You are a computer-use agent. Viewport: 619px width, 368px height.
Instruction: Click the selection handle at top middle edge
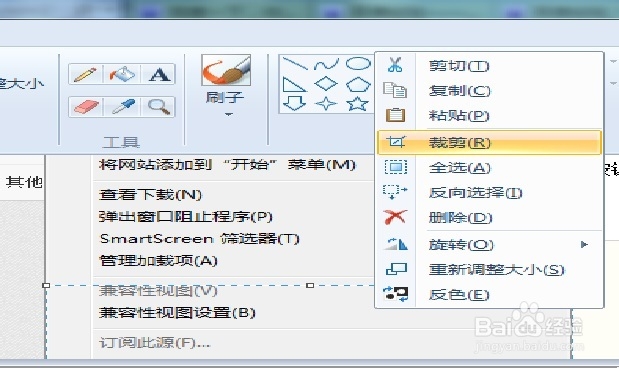310,285
